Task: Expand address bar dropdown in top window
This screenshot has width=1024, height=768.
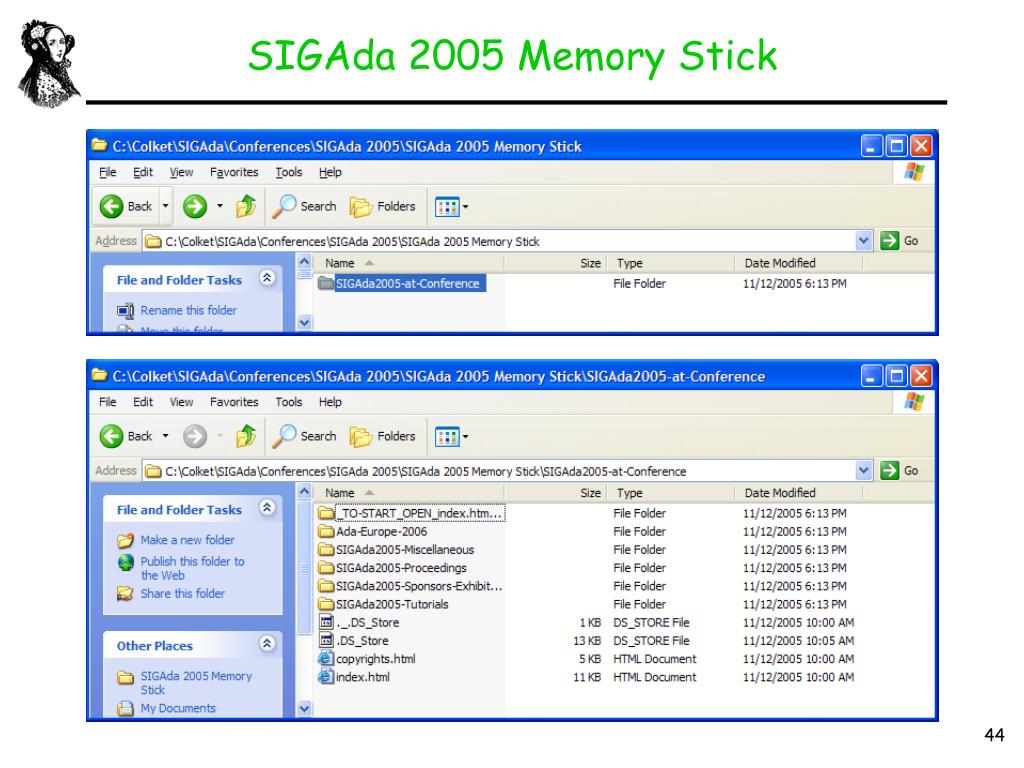Action: [863, 241]
